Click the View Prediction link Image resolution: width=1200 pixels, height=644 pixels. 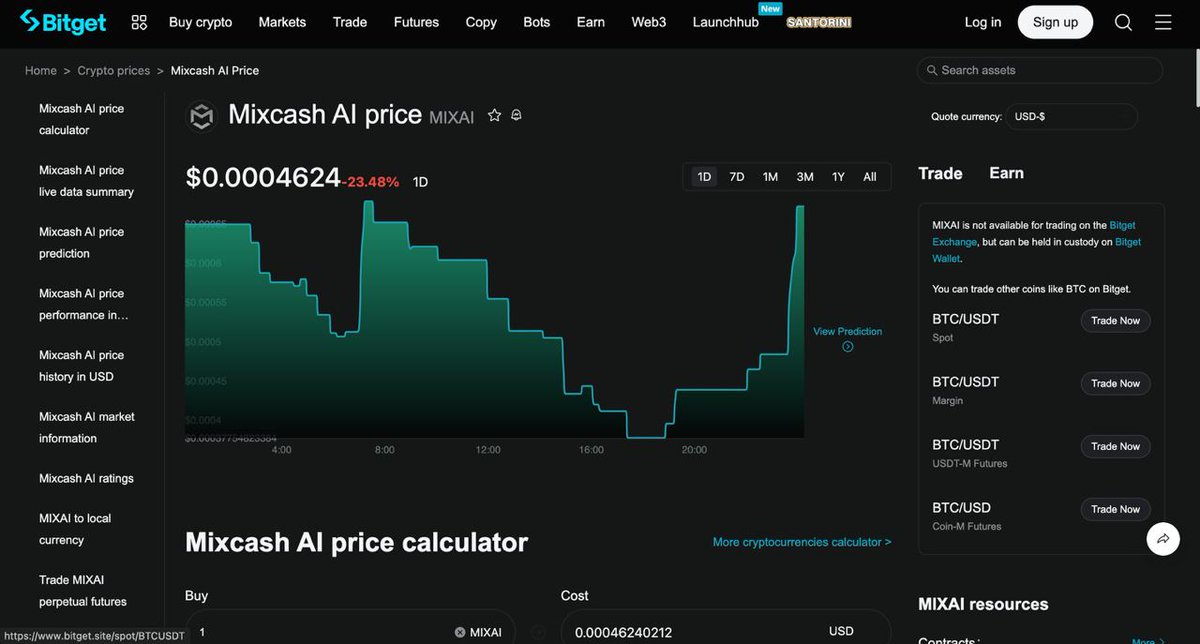click(x=847, y=331)
